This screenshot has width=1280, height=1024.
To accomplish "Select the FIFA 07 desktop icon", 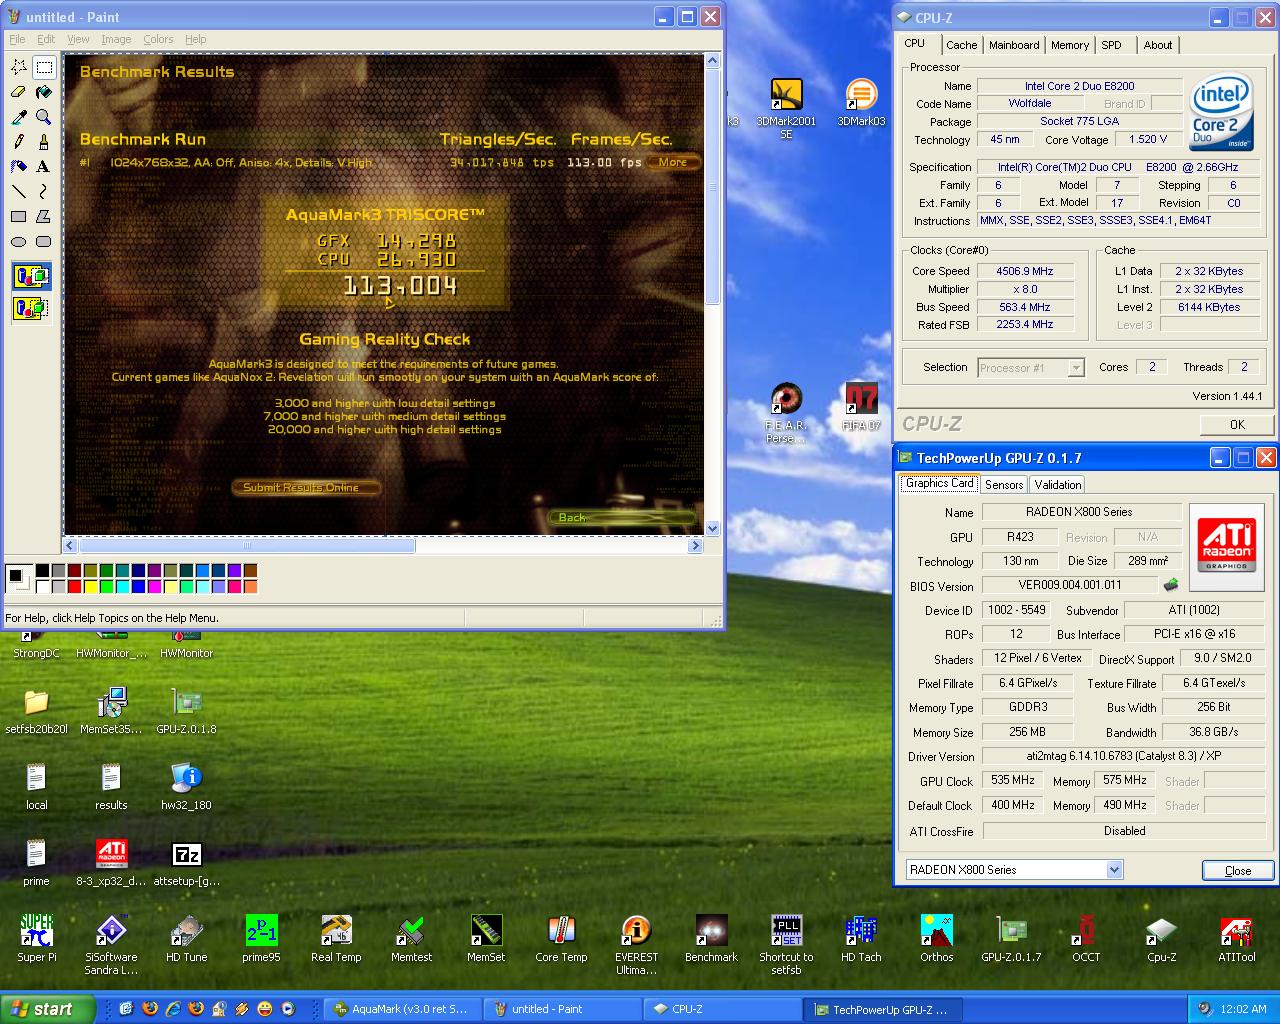I will point(861,407).
